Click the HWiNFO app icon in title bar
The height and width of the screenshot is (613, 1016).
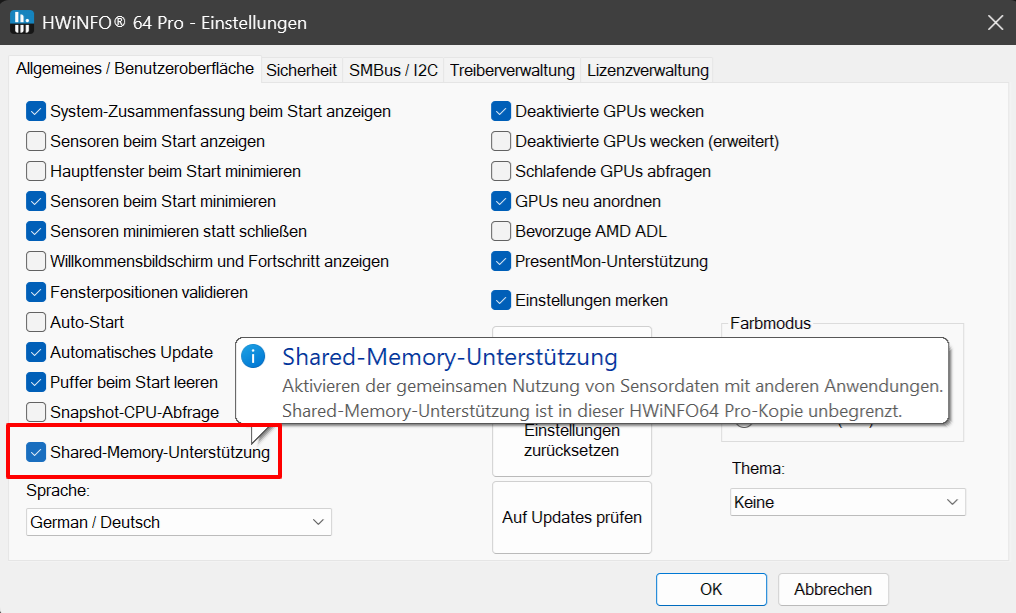pos(22,22)
